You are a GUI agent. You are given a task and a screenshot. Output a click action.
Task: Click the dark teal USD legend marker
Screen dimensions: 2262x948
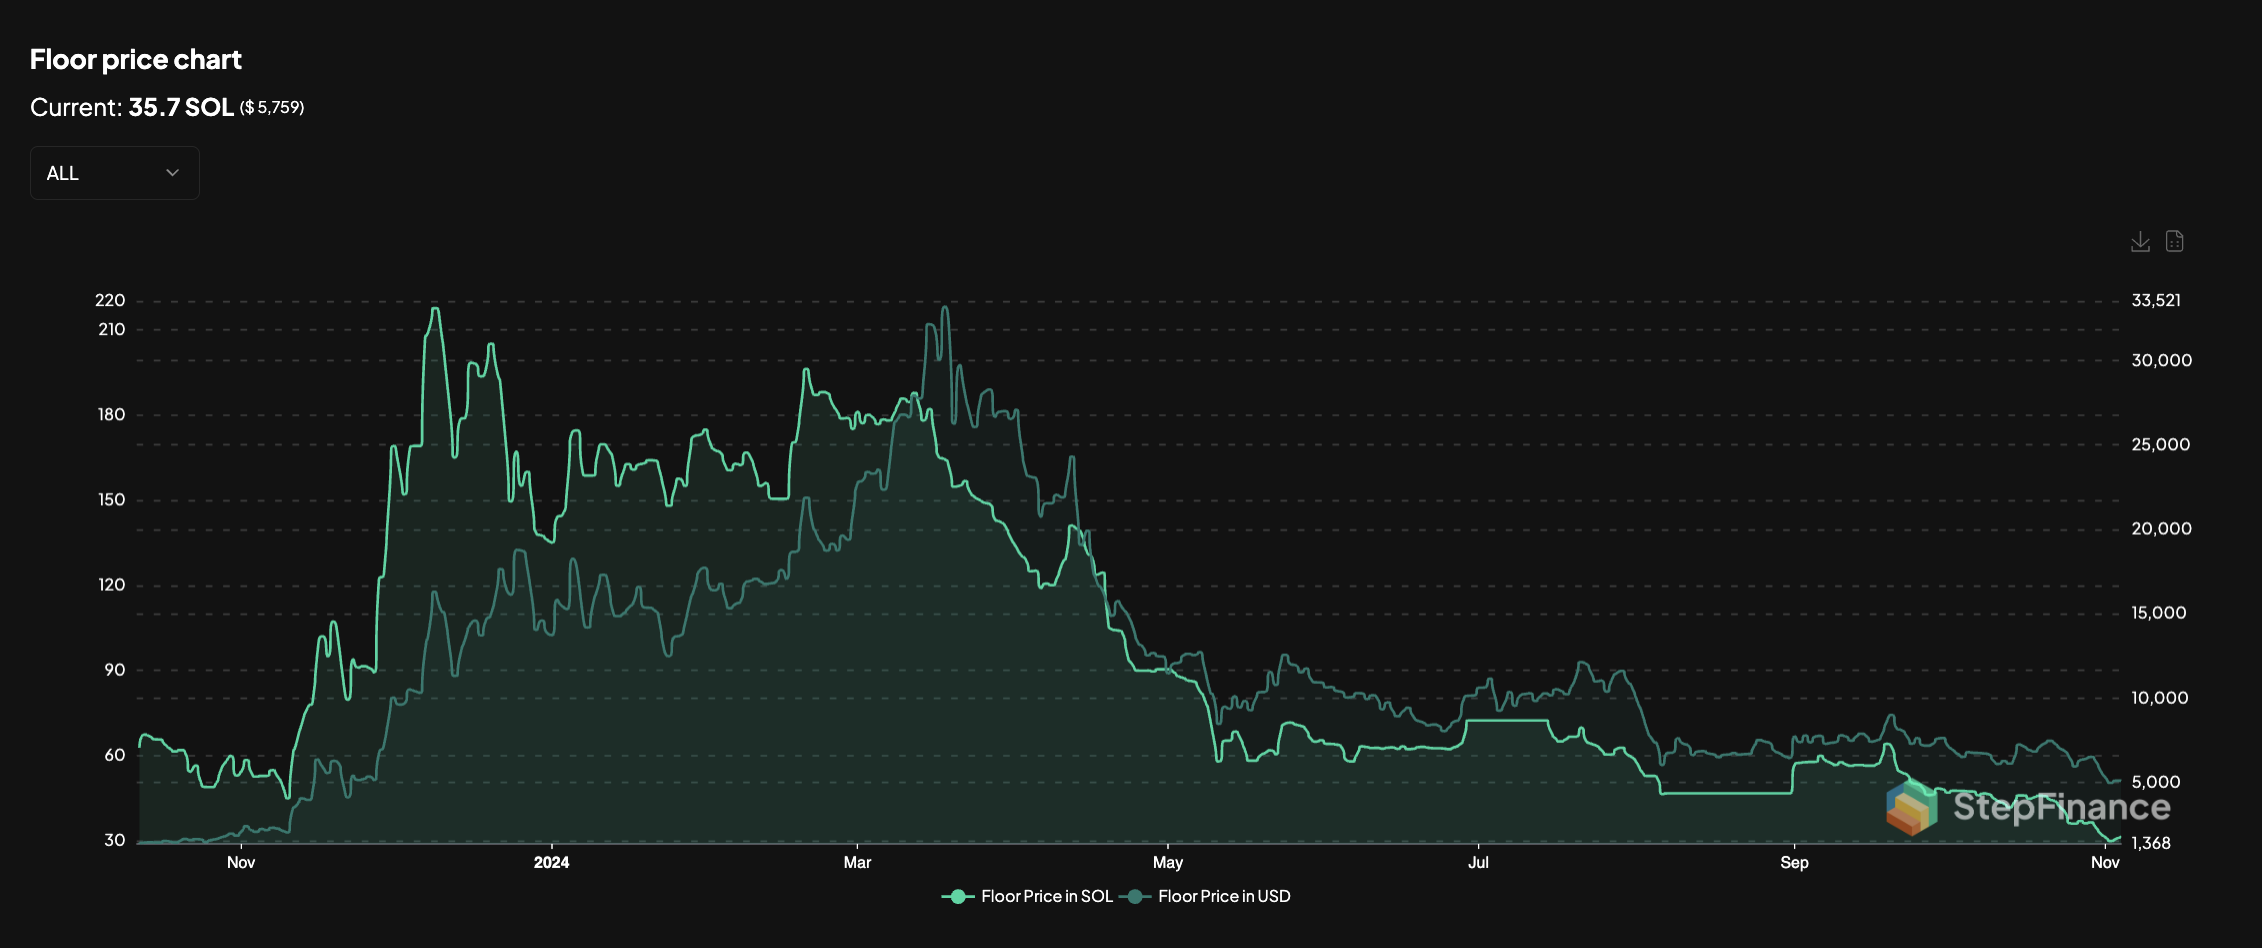(x=1134, y=896)
